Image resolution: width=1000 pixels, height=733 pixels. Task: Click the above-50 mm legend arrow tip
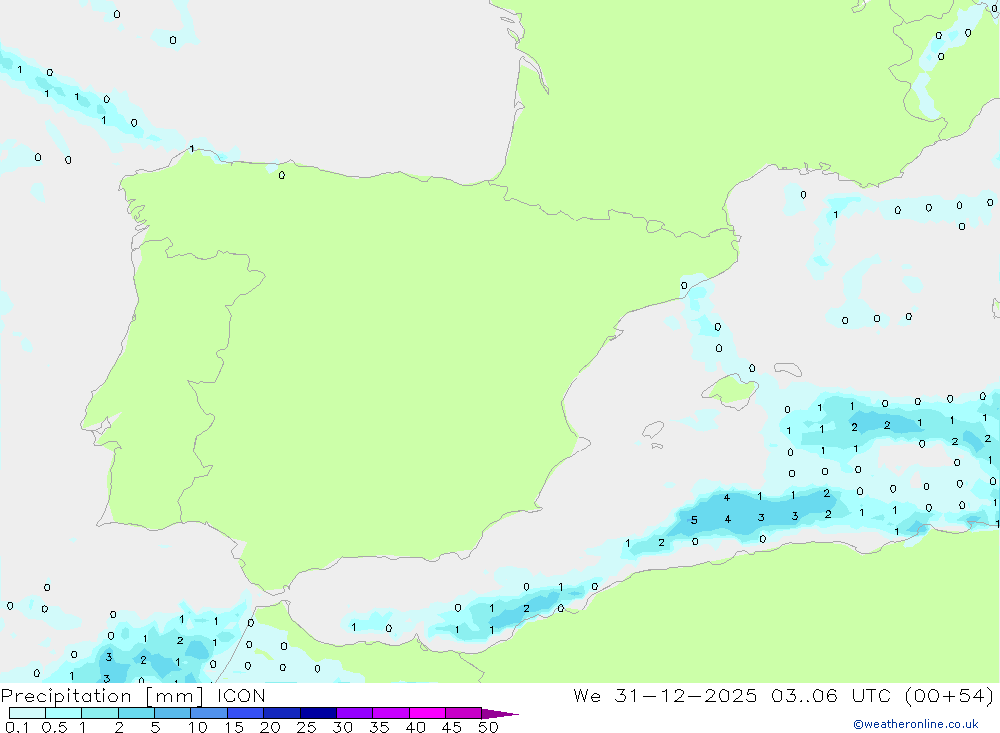pos(500,714)
